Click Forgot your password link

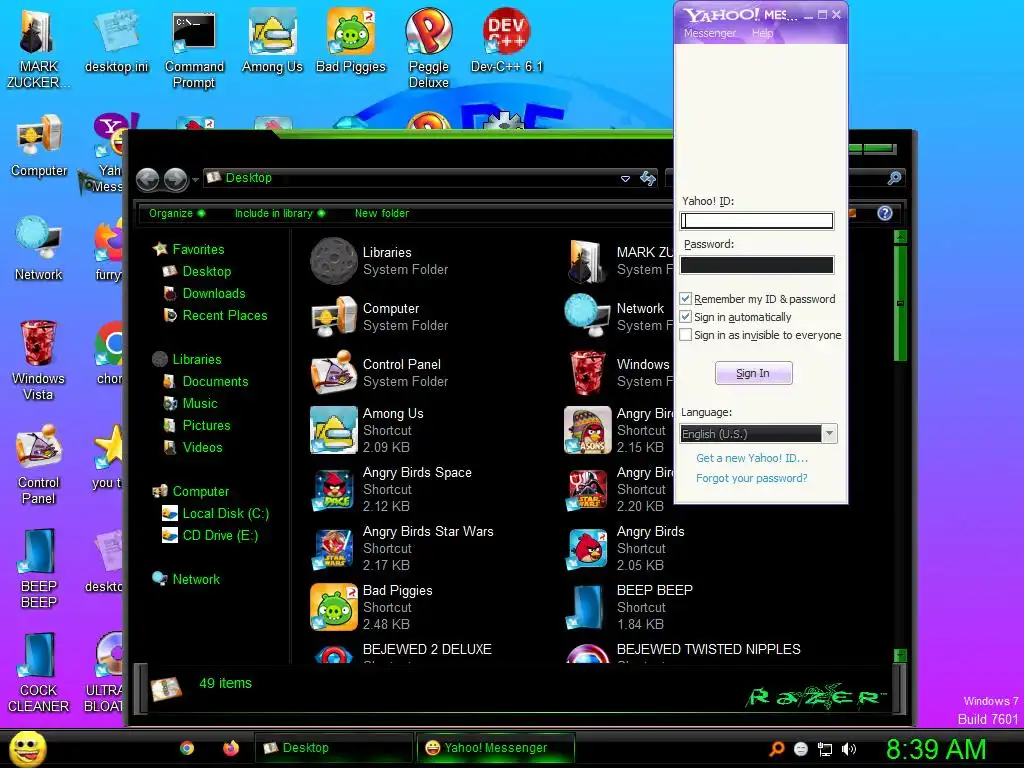pyautogui.click(x=752, y=478)
